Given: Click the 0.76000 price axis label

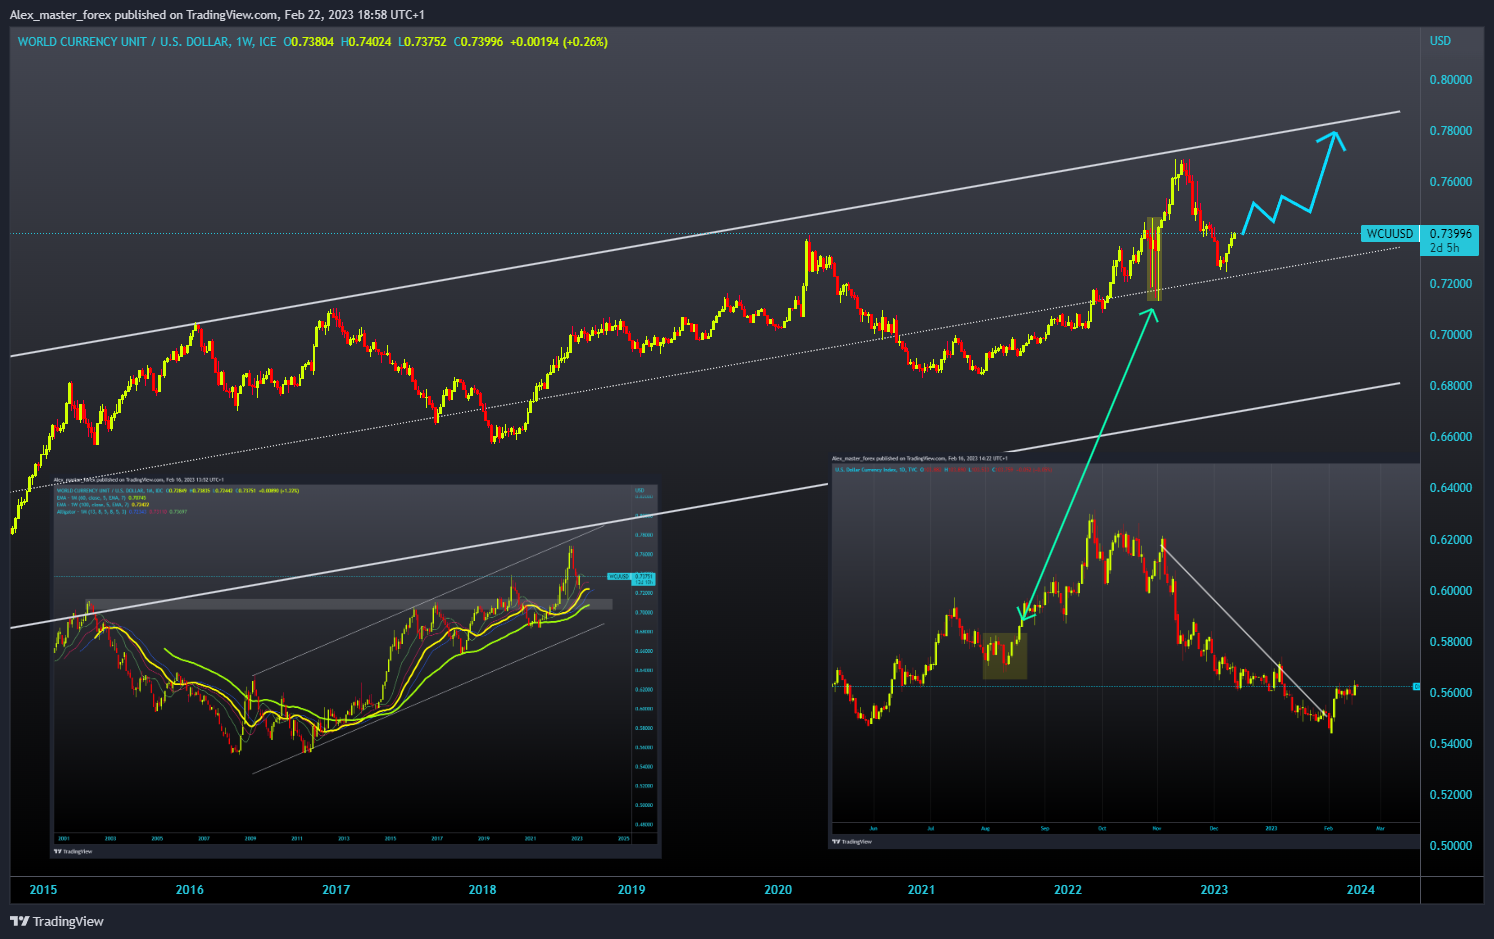Looking at the screenshot, I should pos(1450,182).
